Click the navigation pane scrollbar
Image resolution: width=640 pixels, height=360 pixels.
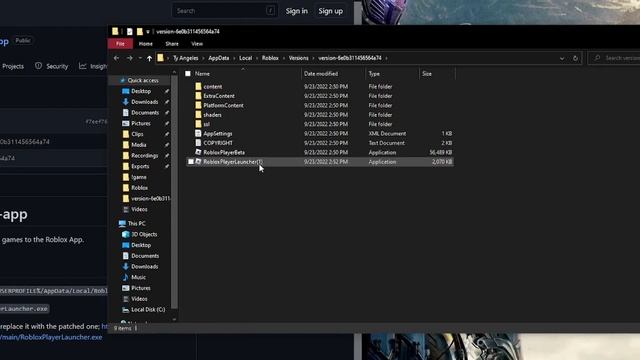pyautogui.click(x=174, y=192)
